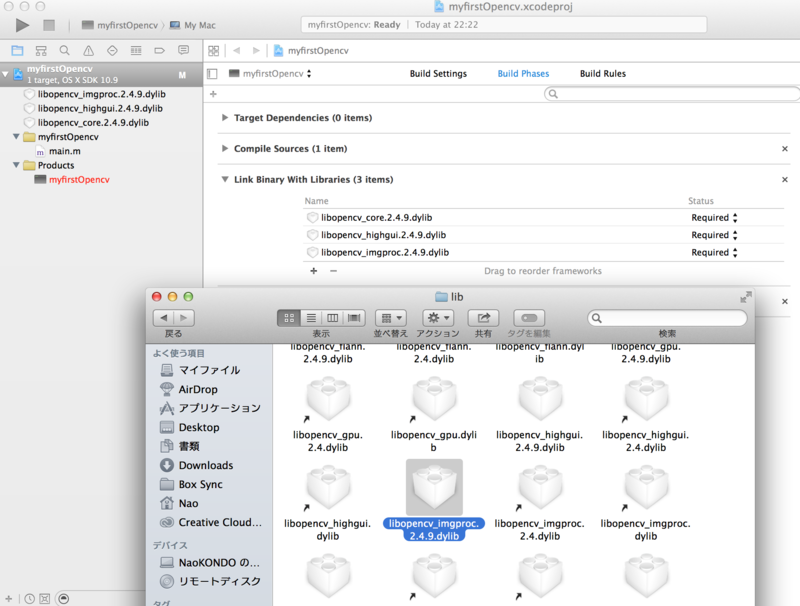Open the Debug navigator
Screen dimensions: 800x606
[136, 50]
